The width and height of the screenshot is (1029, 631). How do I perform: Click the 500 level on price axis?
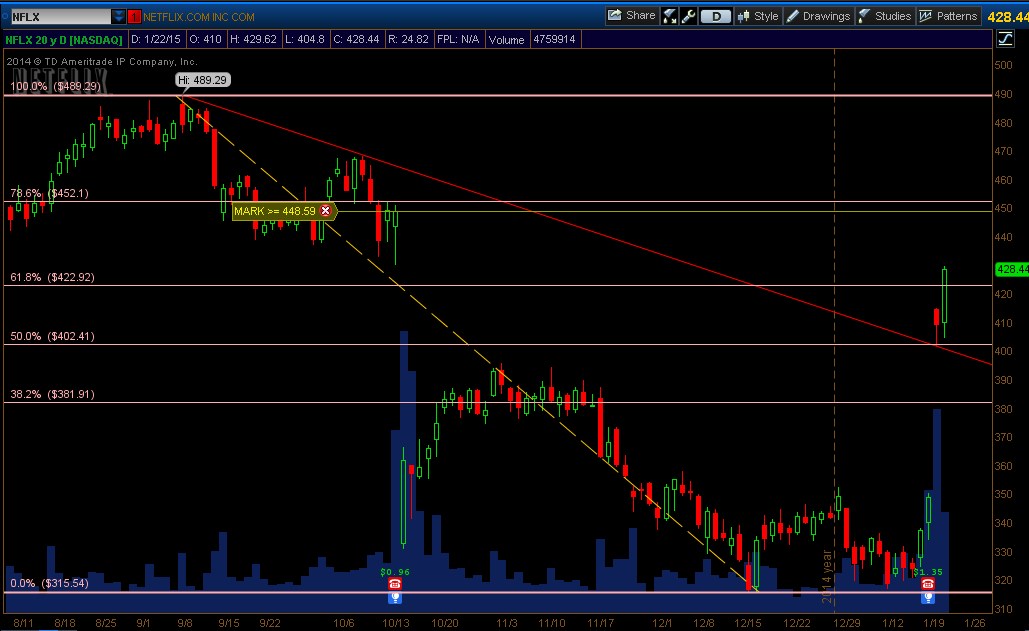click(x=1003, y=65)
